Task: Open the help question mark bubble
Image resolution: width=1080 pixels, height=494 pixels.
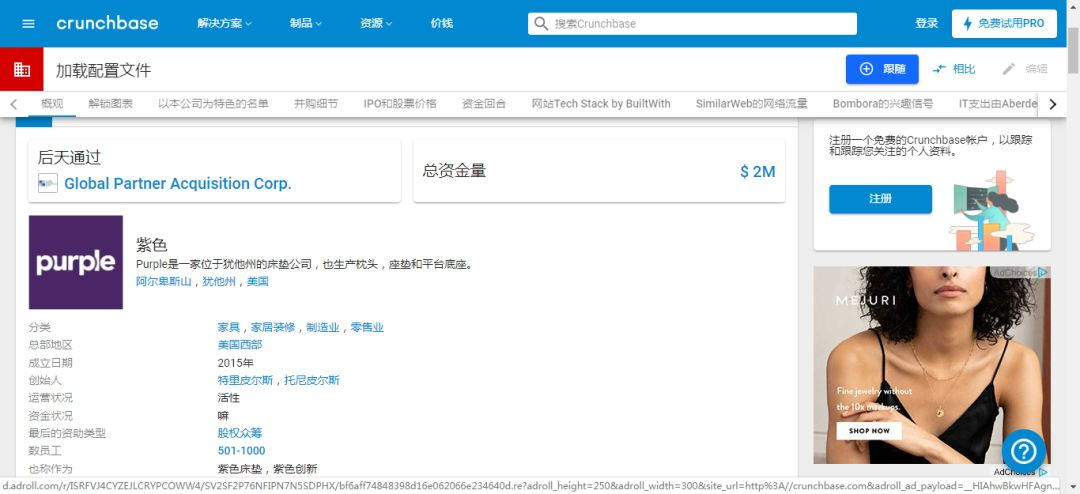Action: (1024, 451)
